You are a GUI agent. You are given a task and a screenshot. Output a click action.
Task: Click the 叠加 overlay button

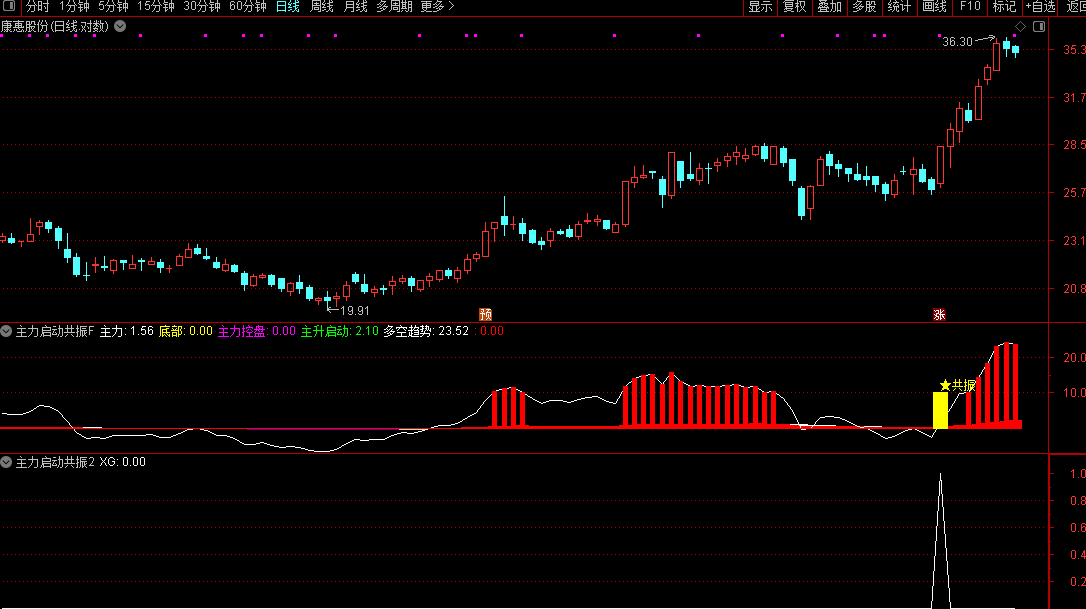tap(830, 7)
